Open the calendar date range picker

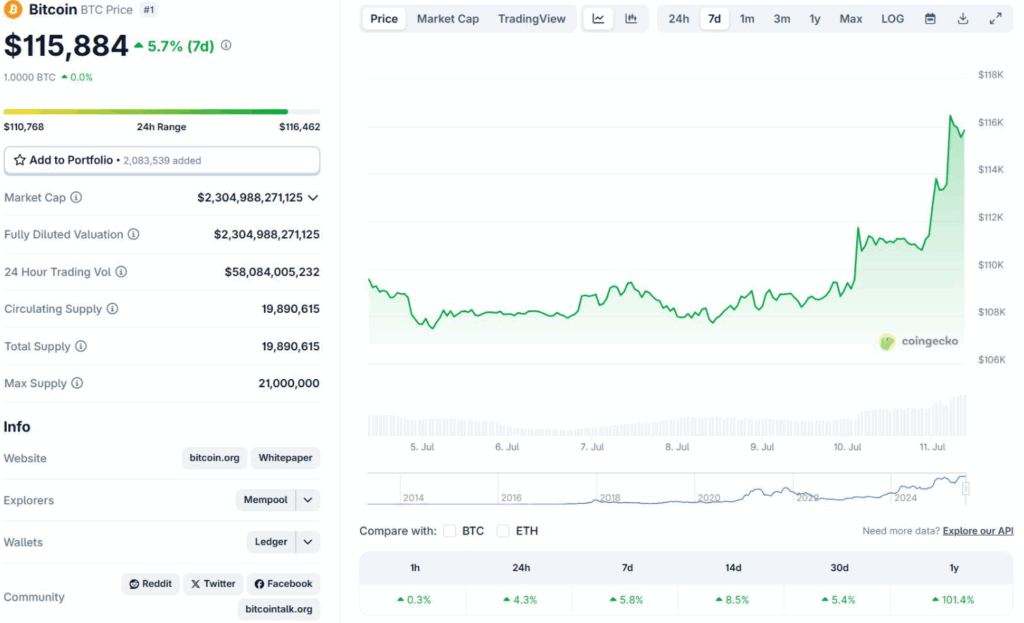[x=930, y=19]
